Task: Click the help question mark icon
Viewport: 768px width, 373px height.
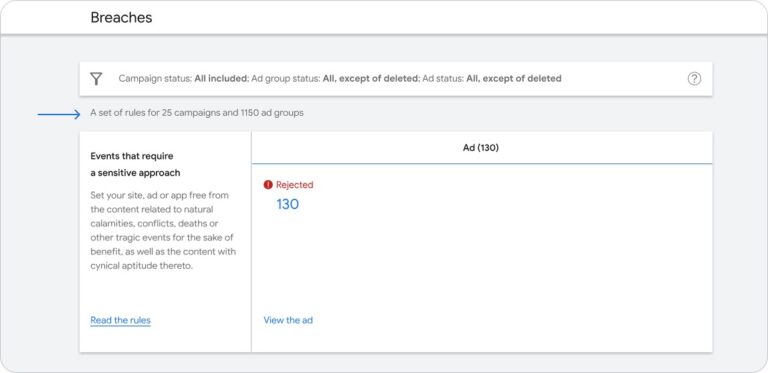Action: [x=694, y=78]
